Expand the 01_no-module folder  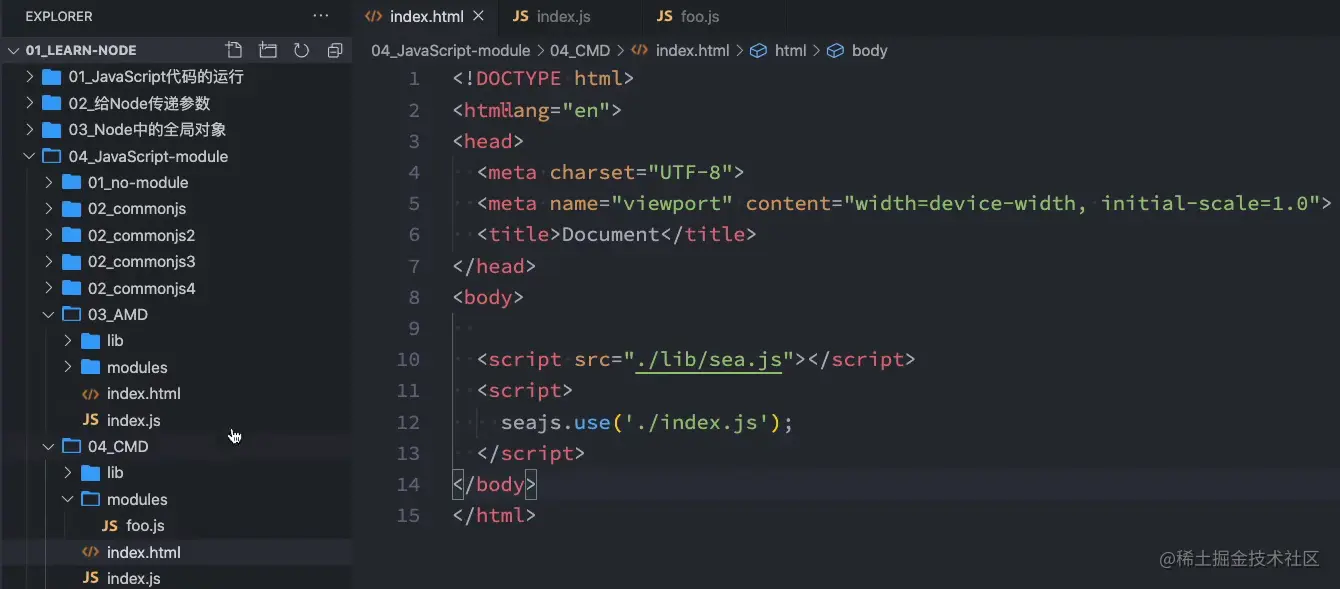click(x=49, y=182)
